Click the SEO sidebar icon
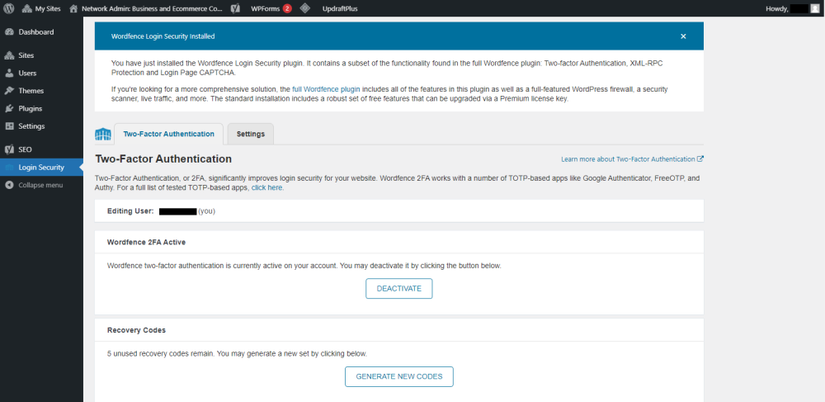Image resolution: width=825 pixels, height=402 pixels. [x=9, y=149]
